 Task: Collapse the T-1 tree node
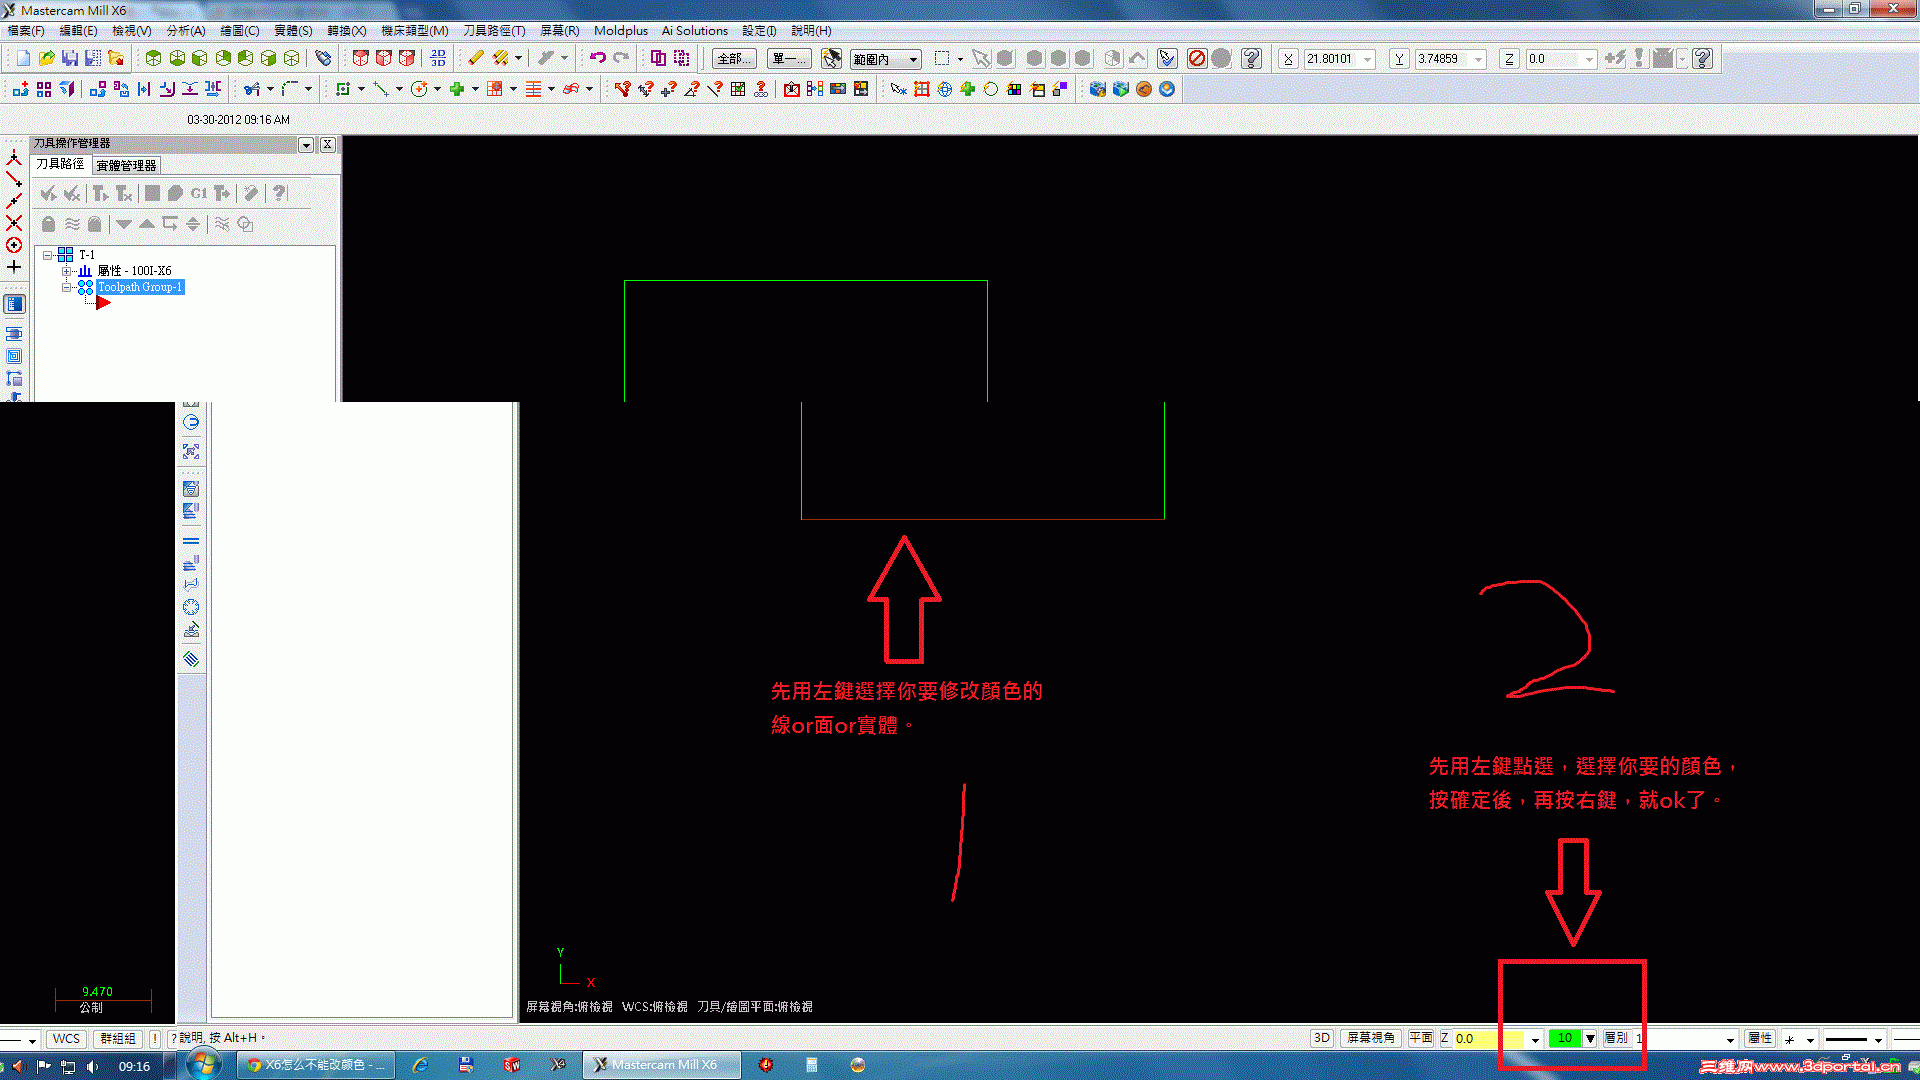coord(47,255)
